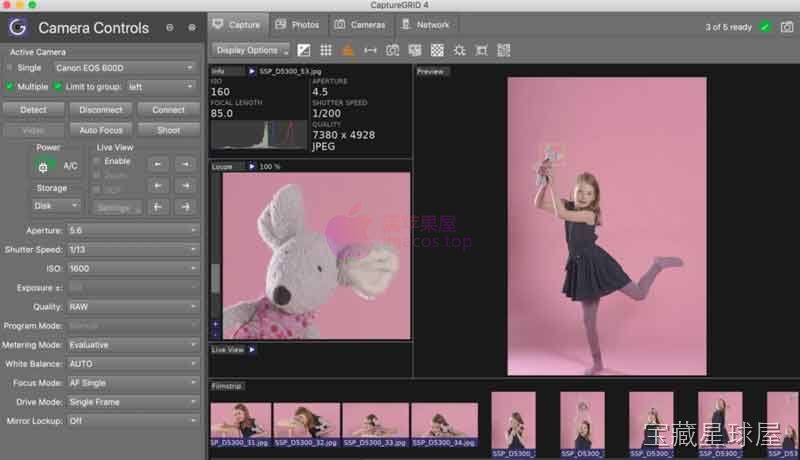Screen dimensions: 800x460
Task: Open the Aperture dropdown showing 5.6
Action: pyautogui.click(x=133, y=230)
